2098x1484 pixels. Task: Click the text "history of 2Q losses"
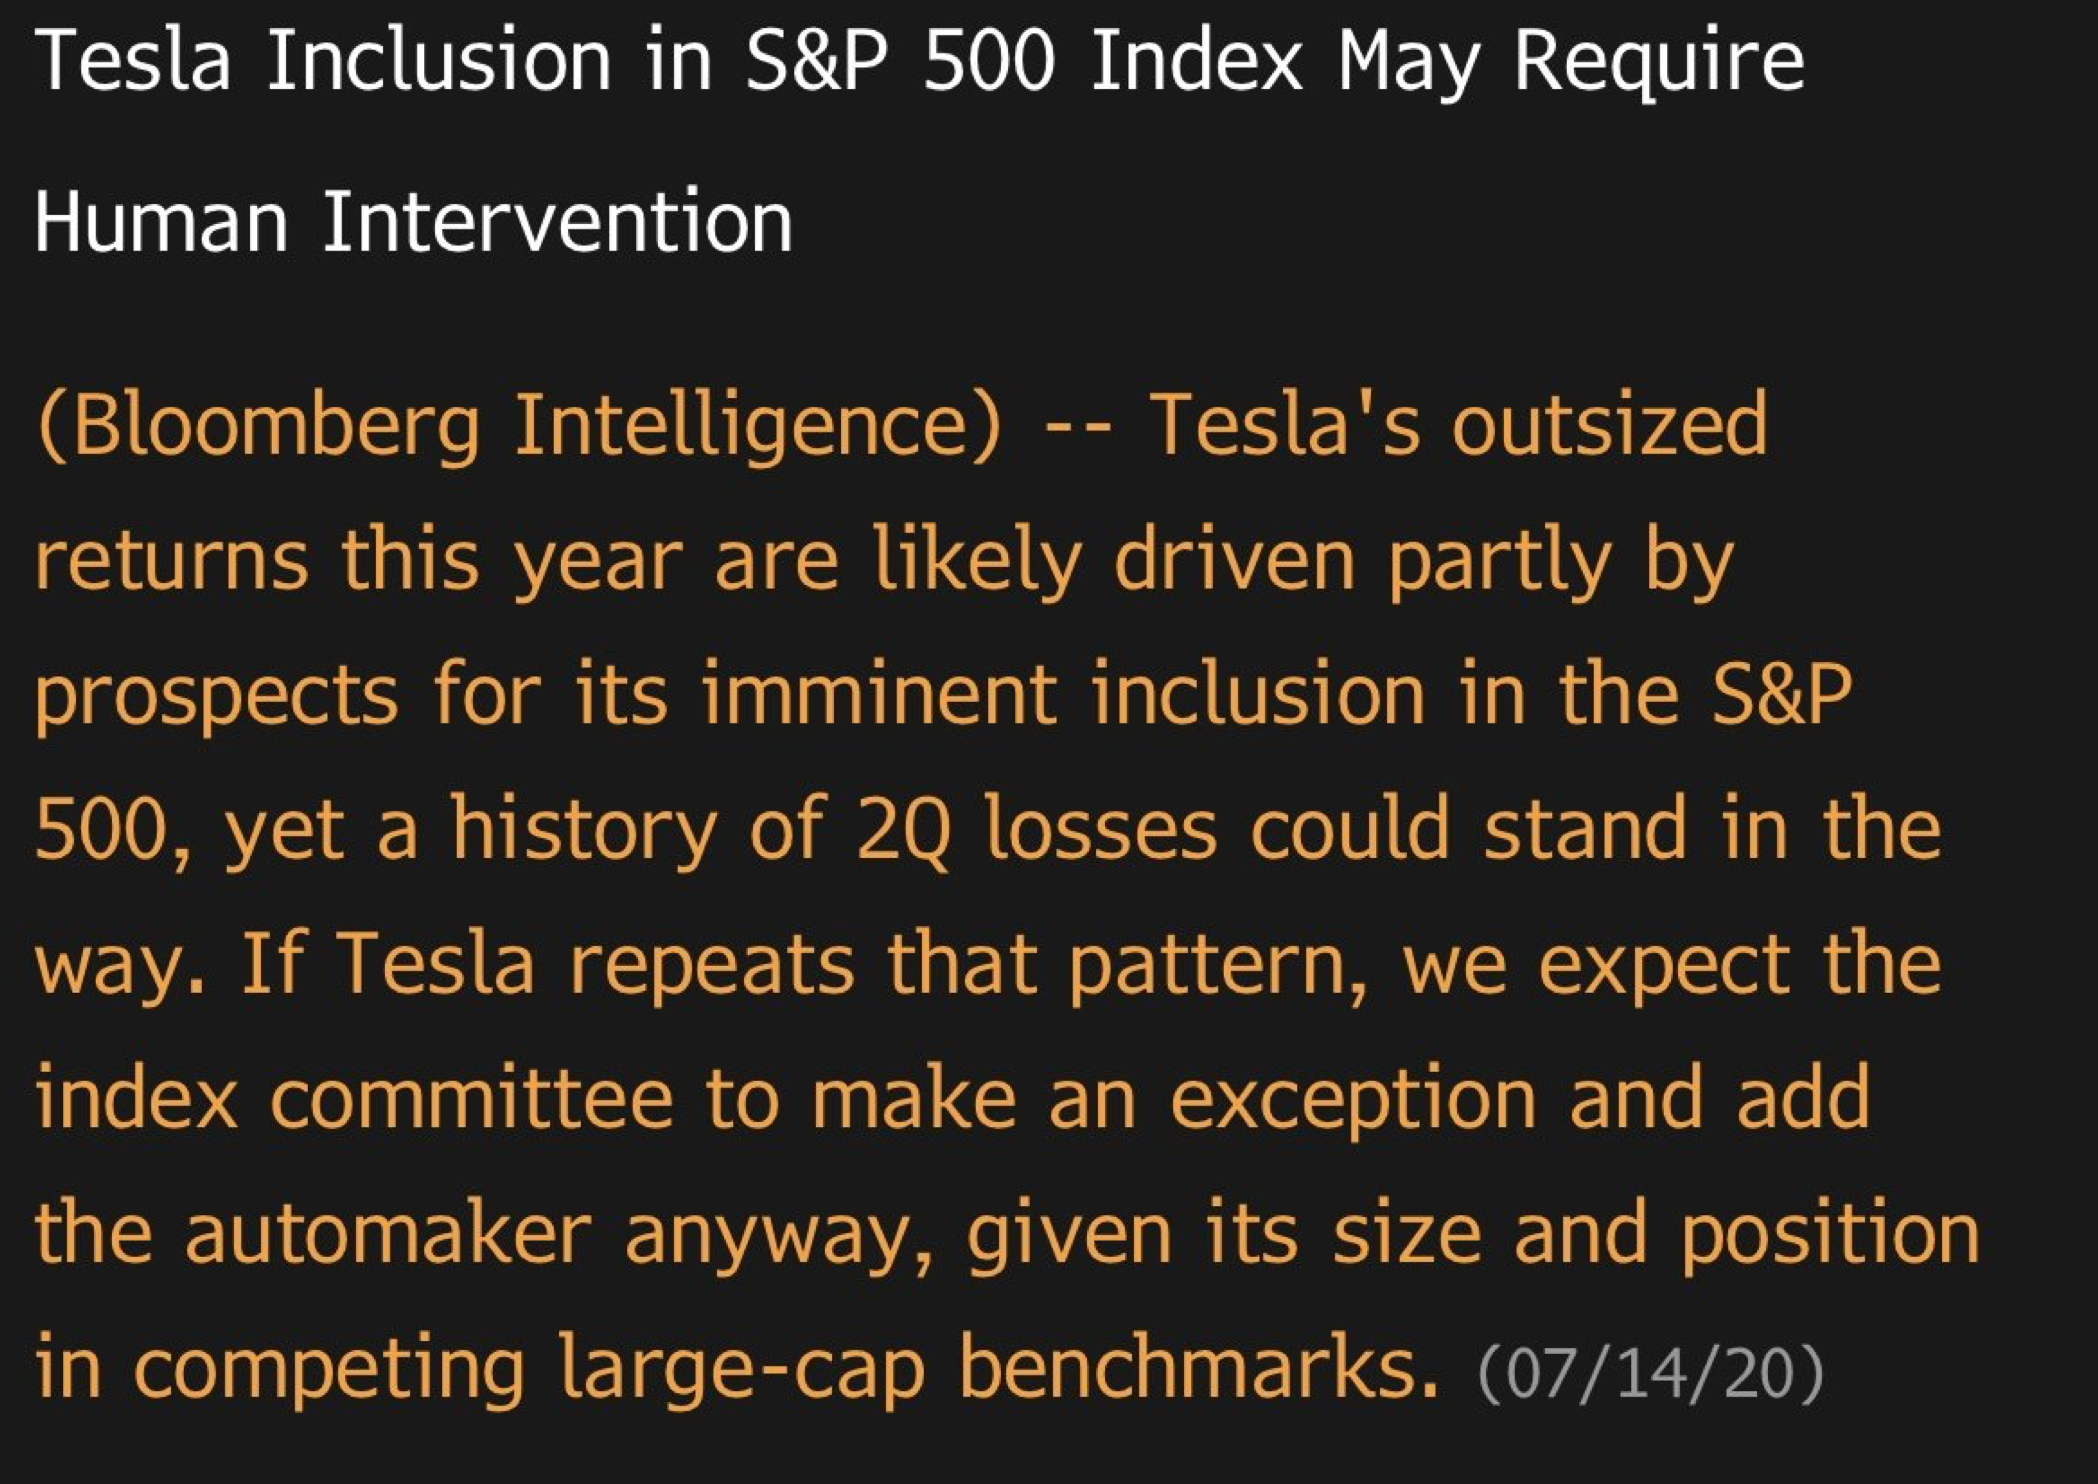coord(834,830)
